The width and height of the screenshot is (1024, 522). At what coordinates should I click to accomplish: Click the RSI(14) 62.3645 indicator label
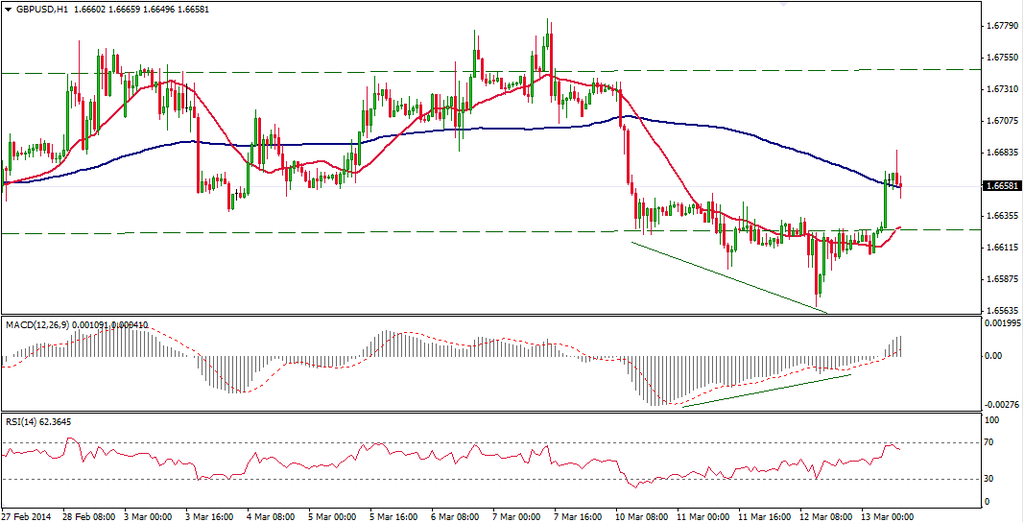pos(38,421)
